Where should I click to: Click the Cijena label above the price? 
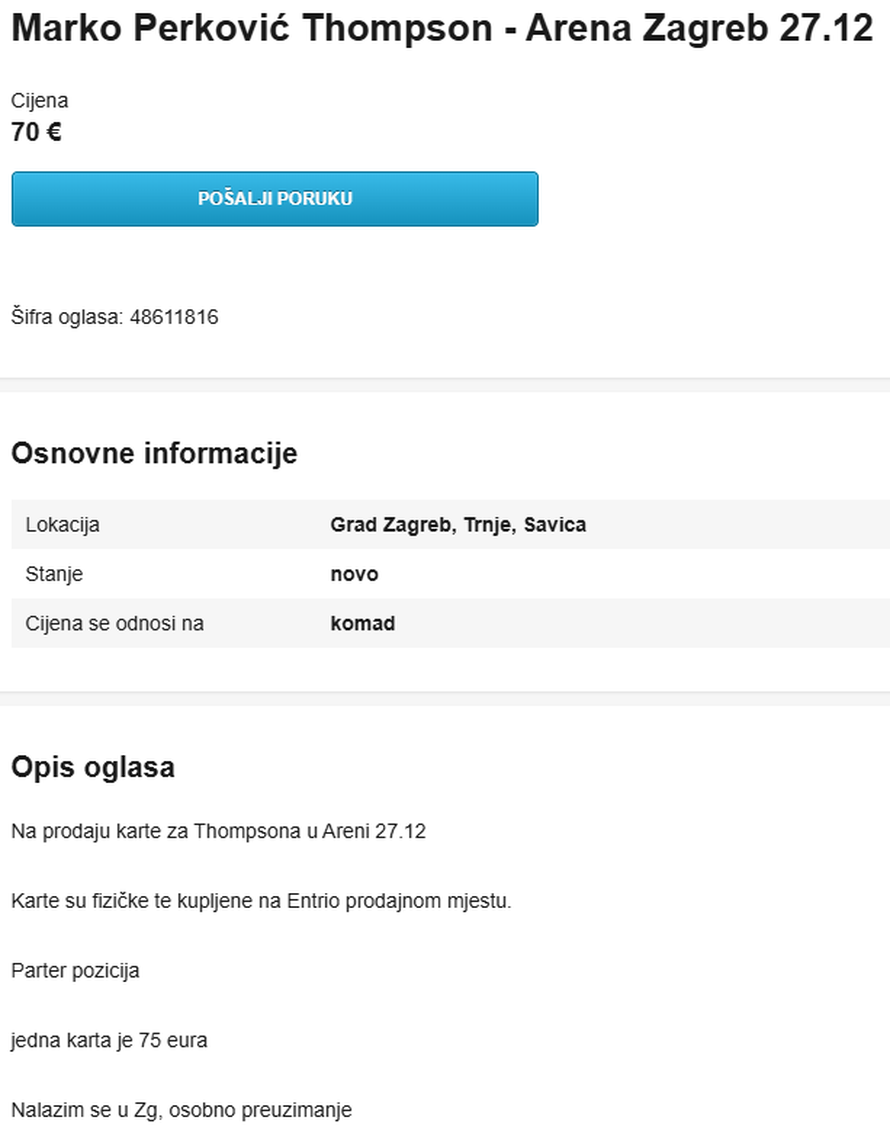click(39, 100)
